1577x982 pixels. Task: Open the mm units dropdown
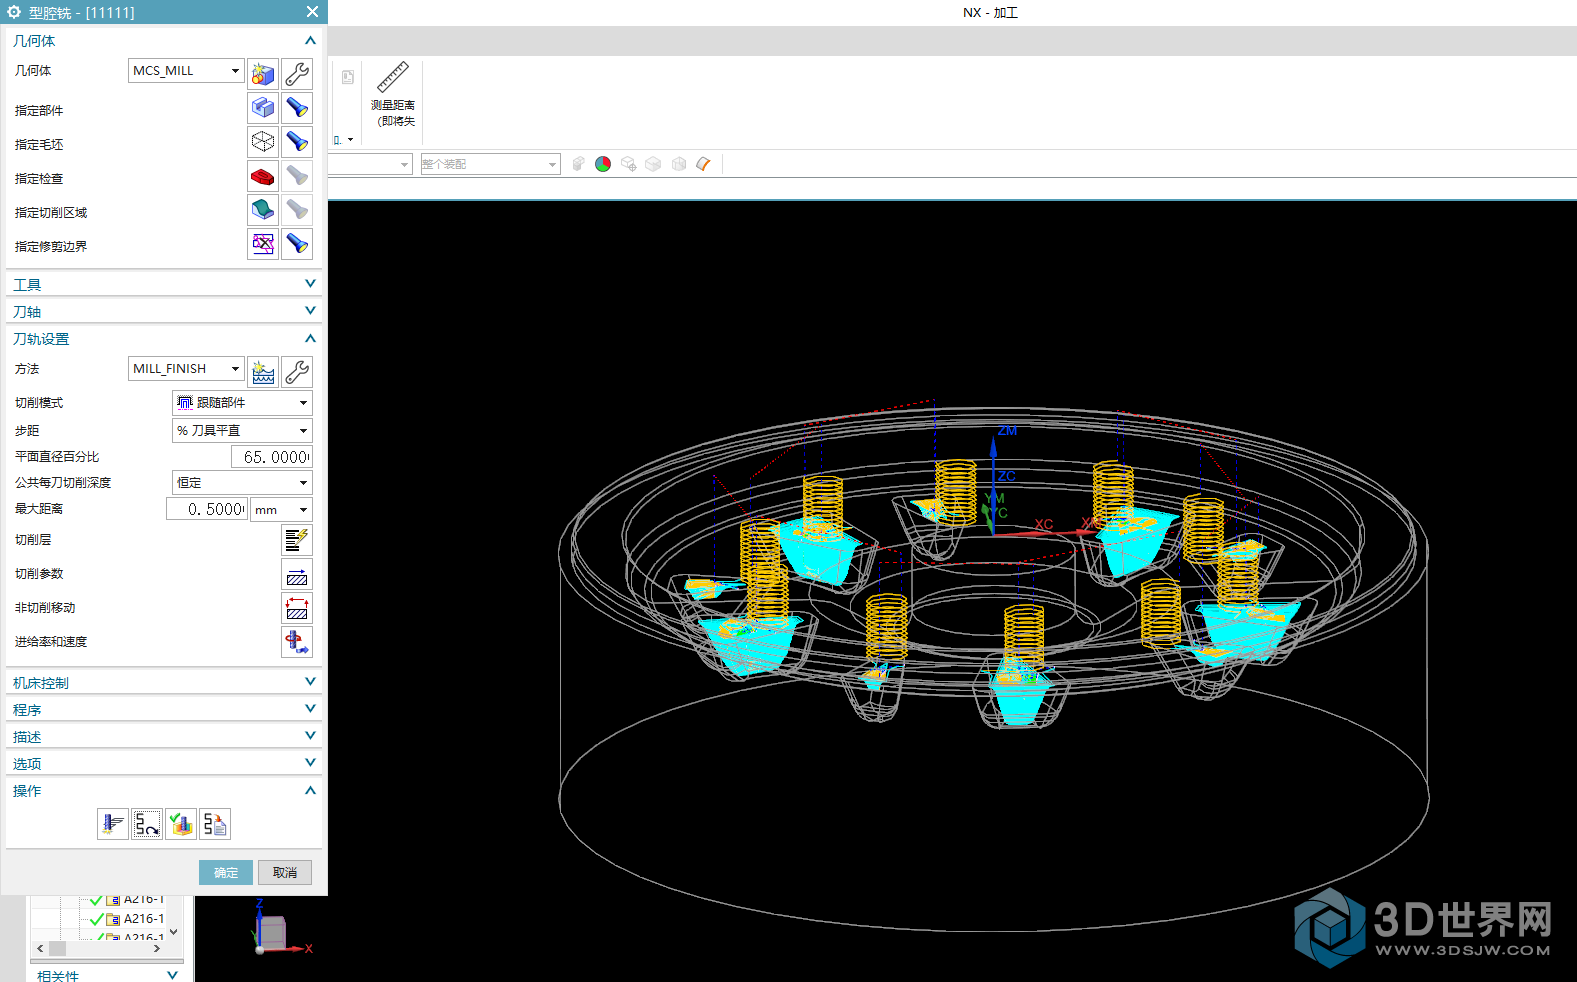tap(281, 510)
